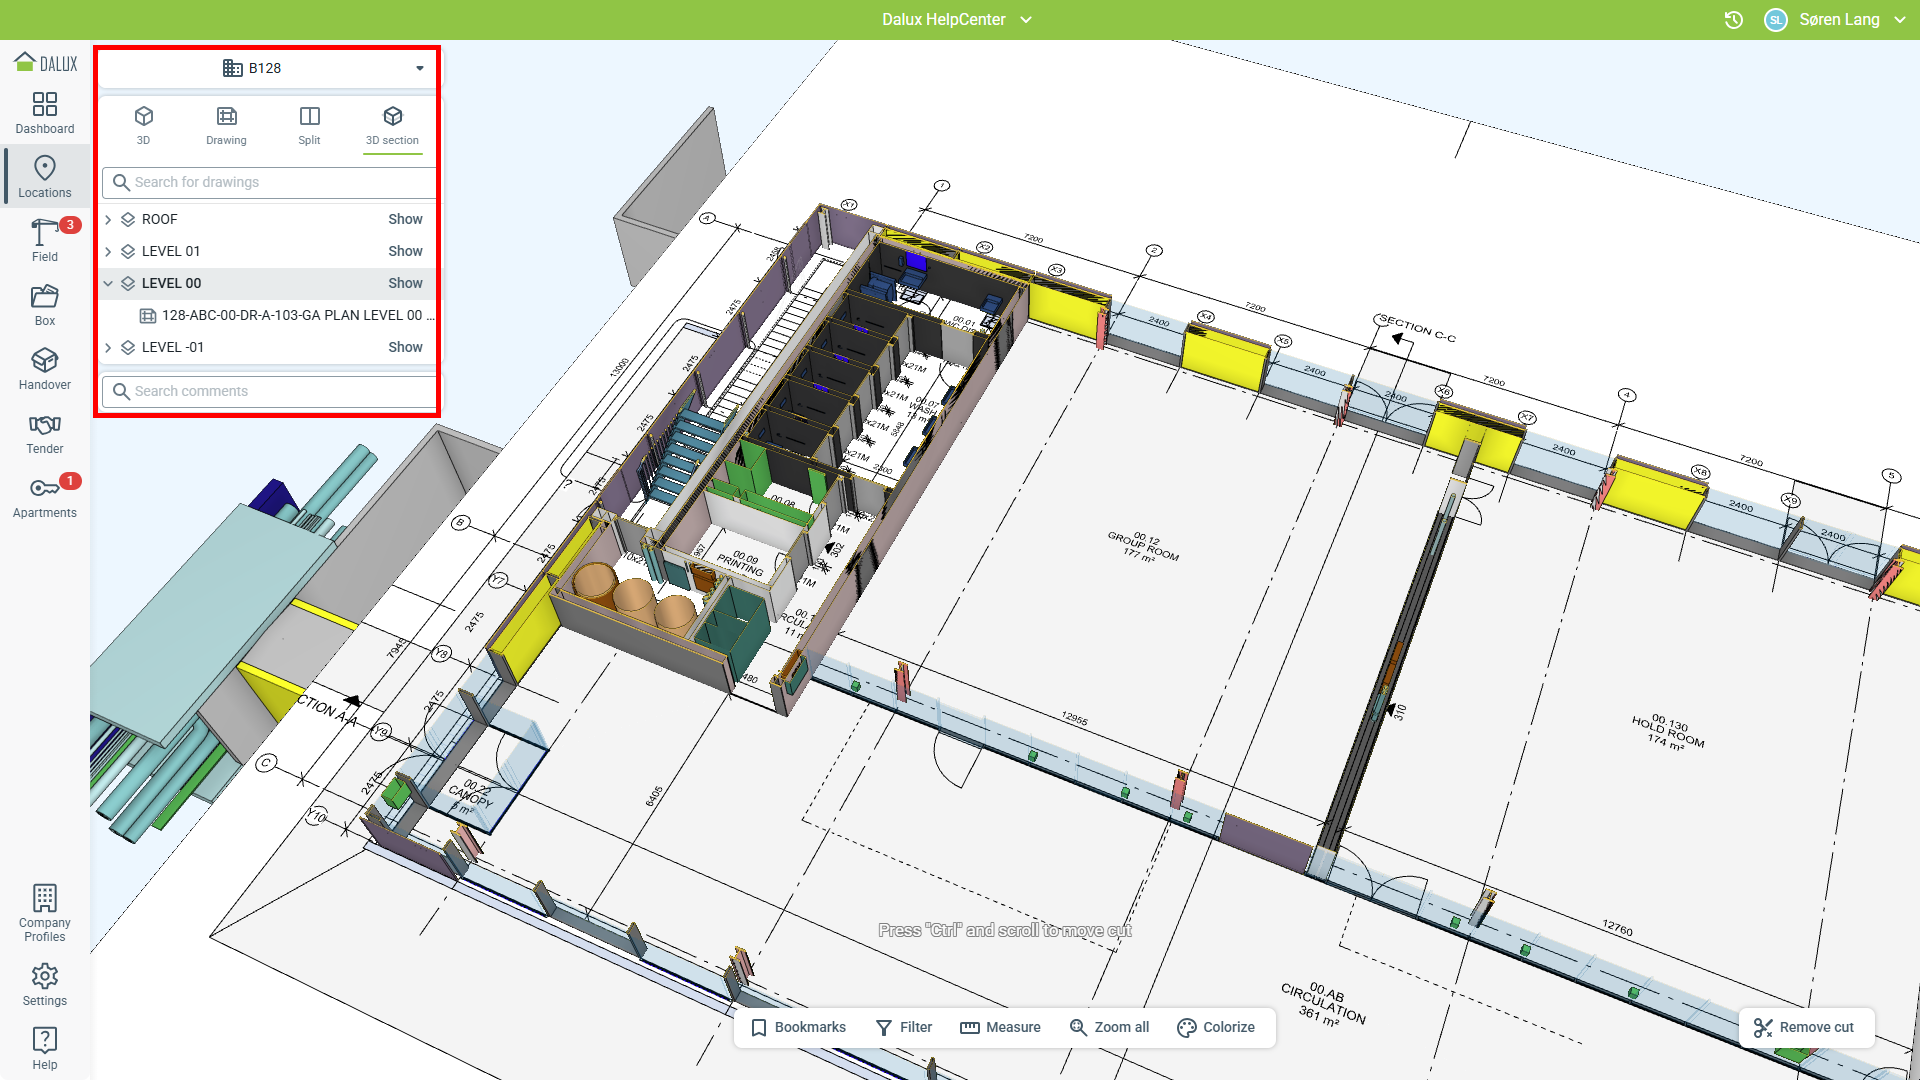Click the Measure button

coord(1000,1027)
